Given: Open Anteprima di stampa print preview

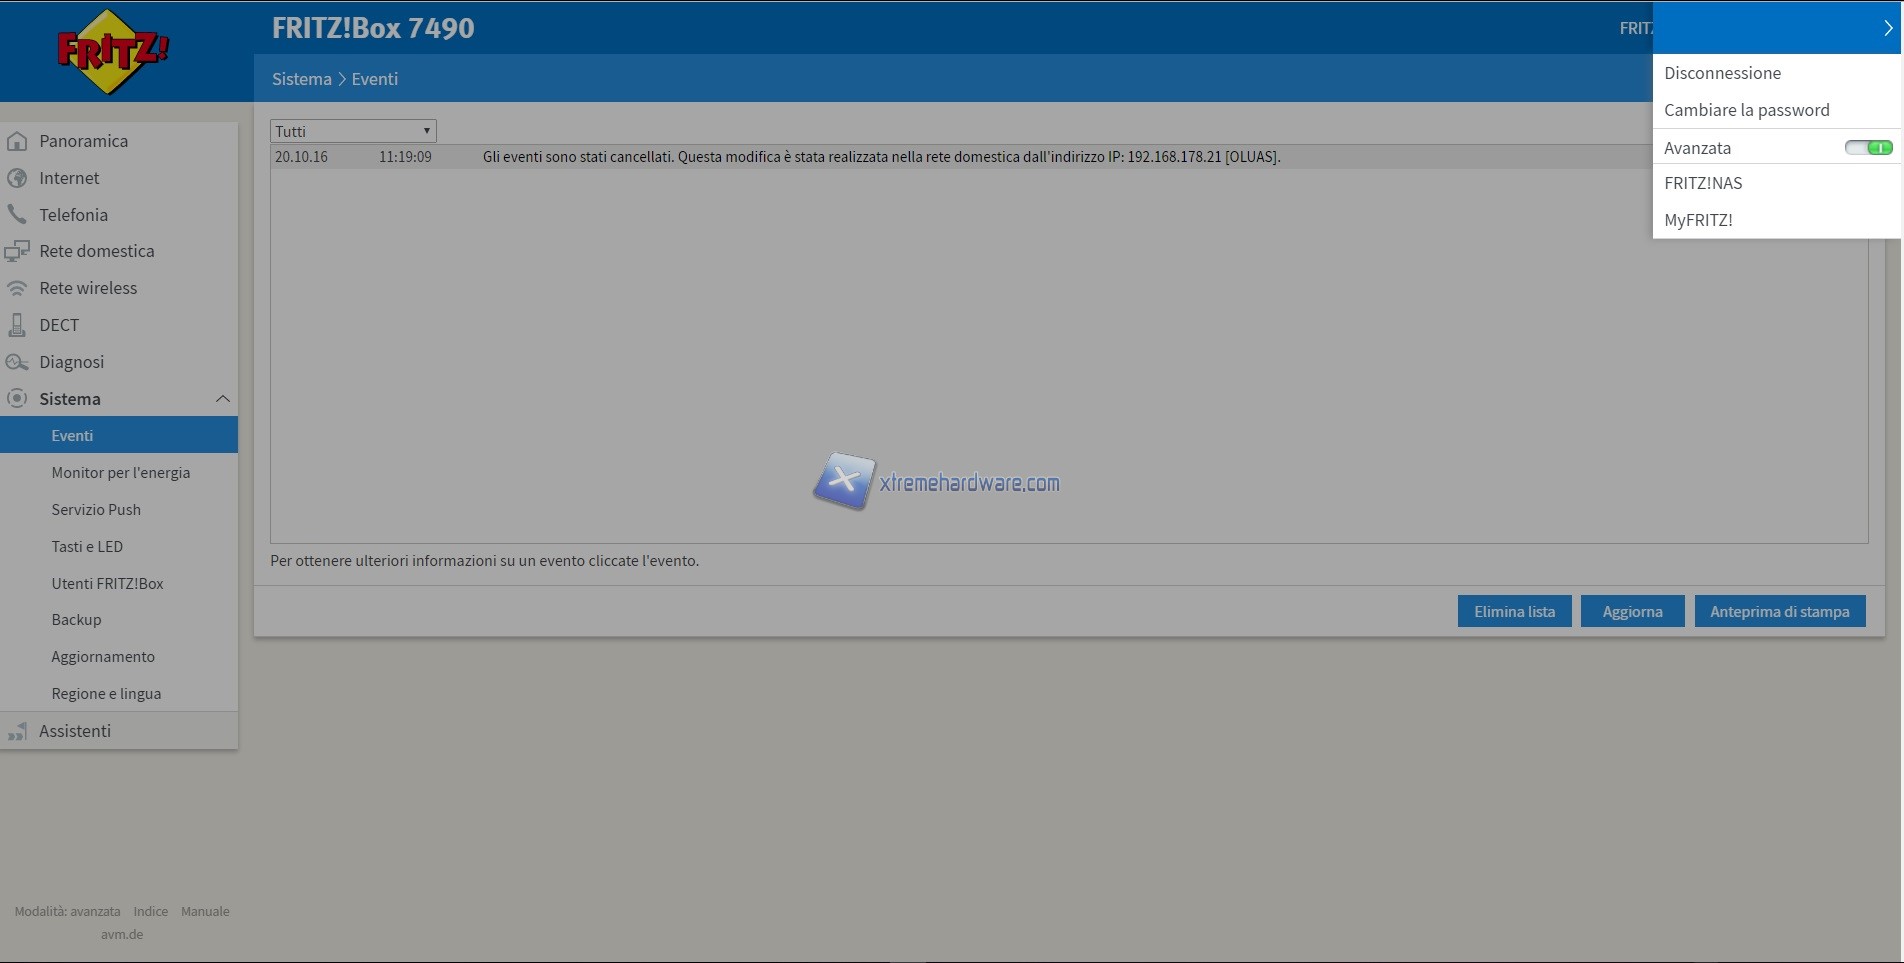Looking at the screenshot, I should (1779, 612).
